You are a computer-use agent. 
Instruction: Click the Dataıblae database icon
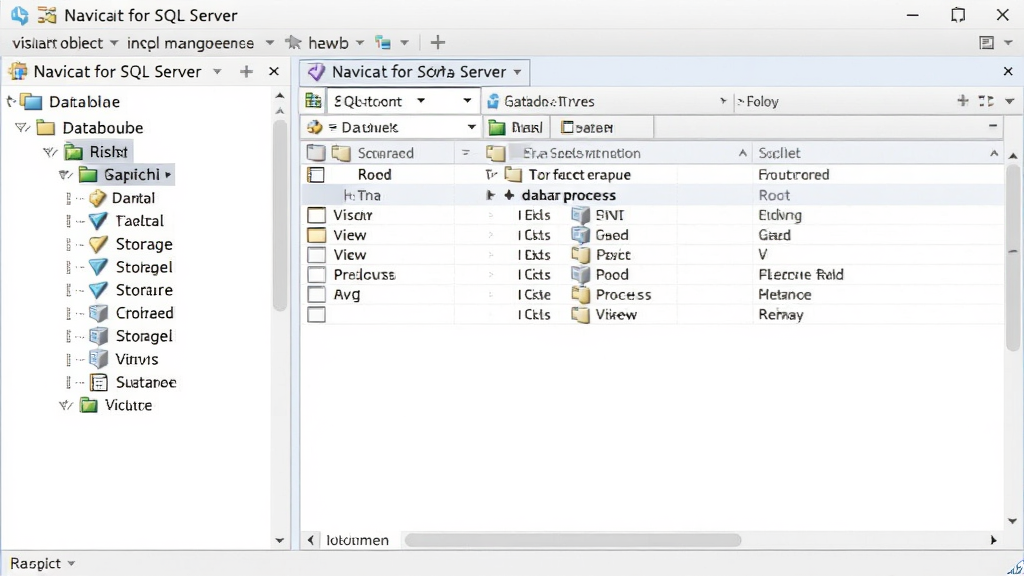pos(31,101)
